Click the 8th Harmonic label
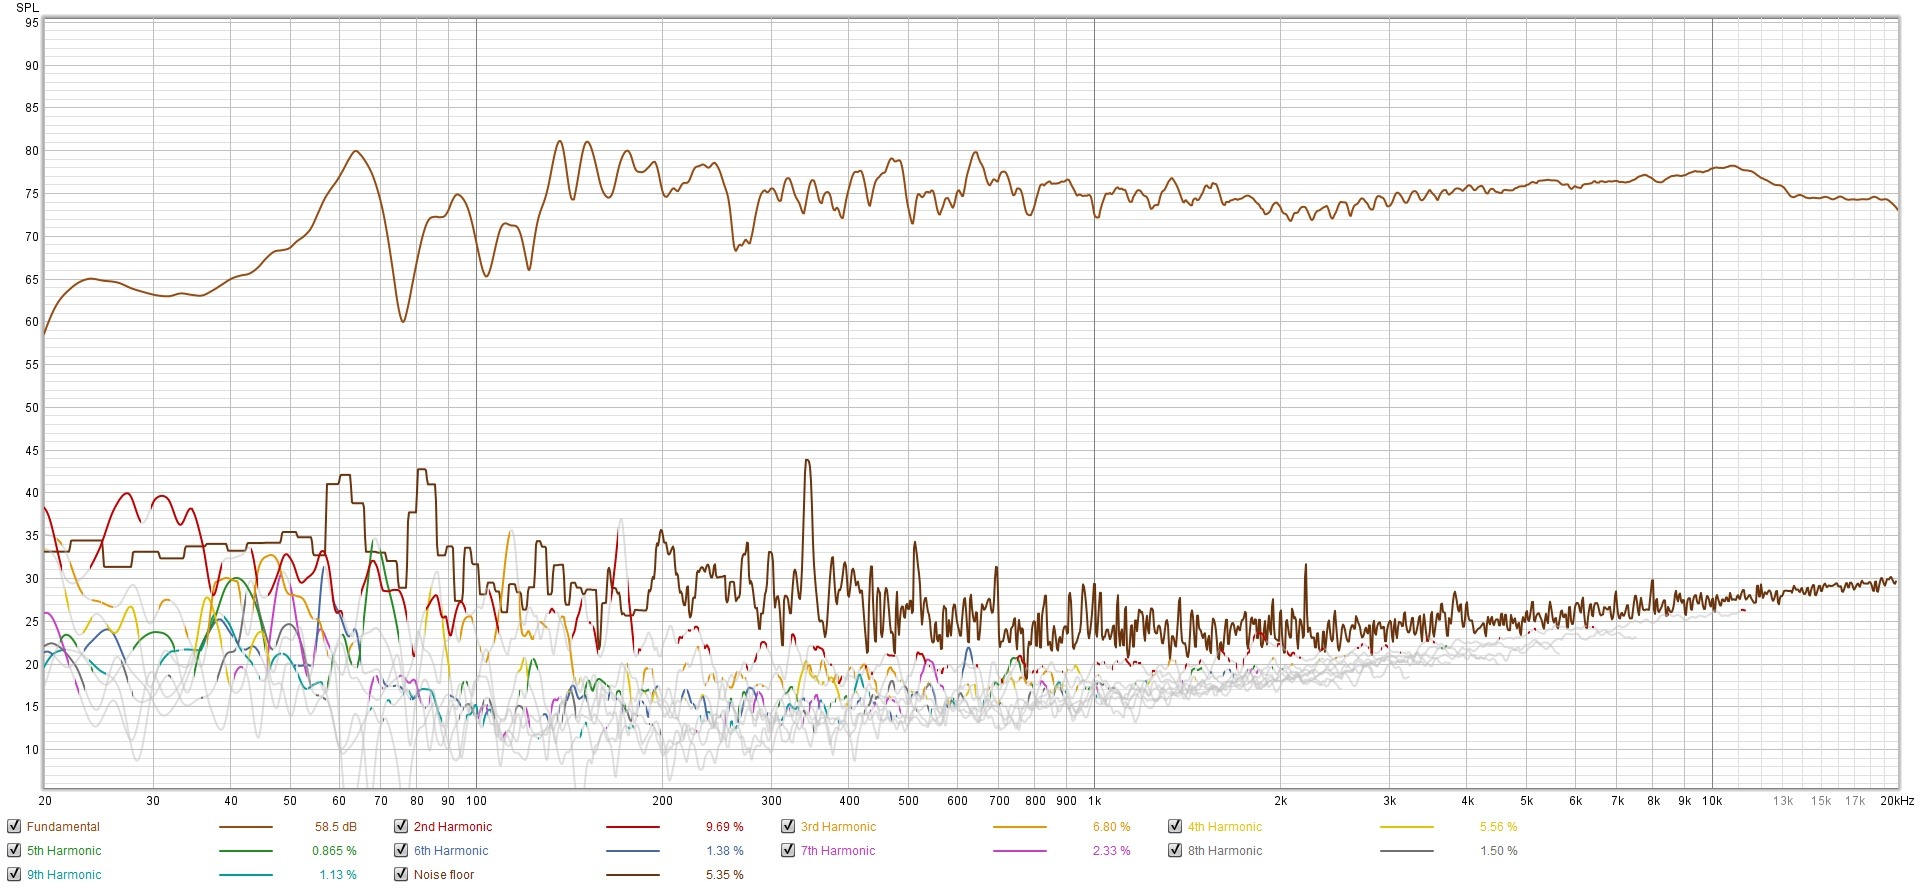Image resolution: width=1920 pixels, height=889 pixels. tap(1225, 851)
